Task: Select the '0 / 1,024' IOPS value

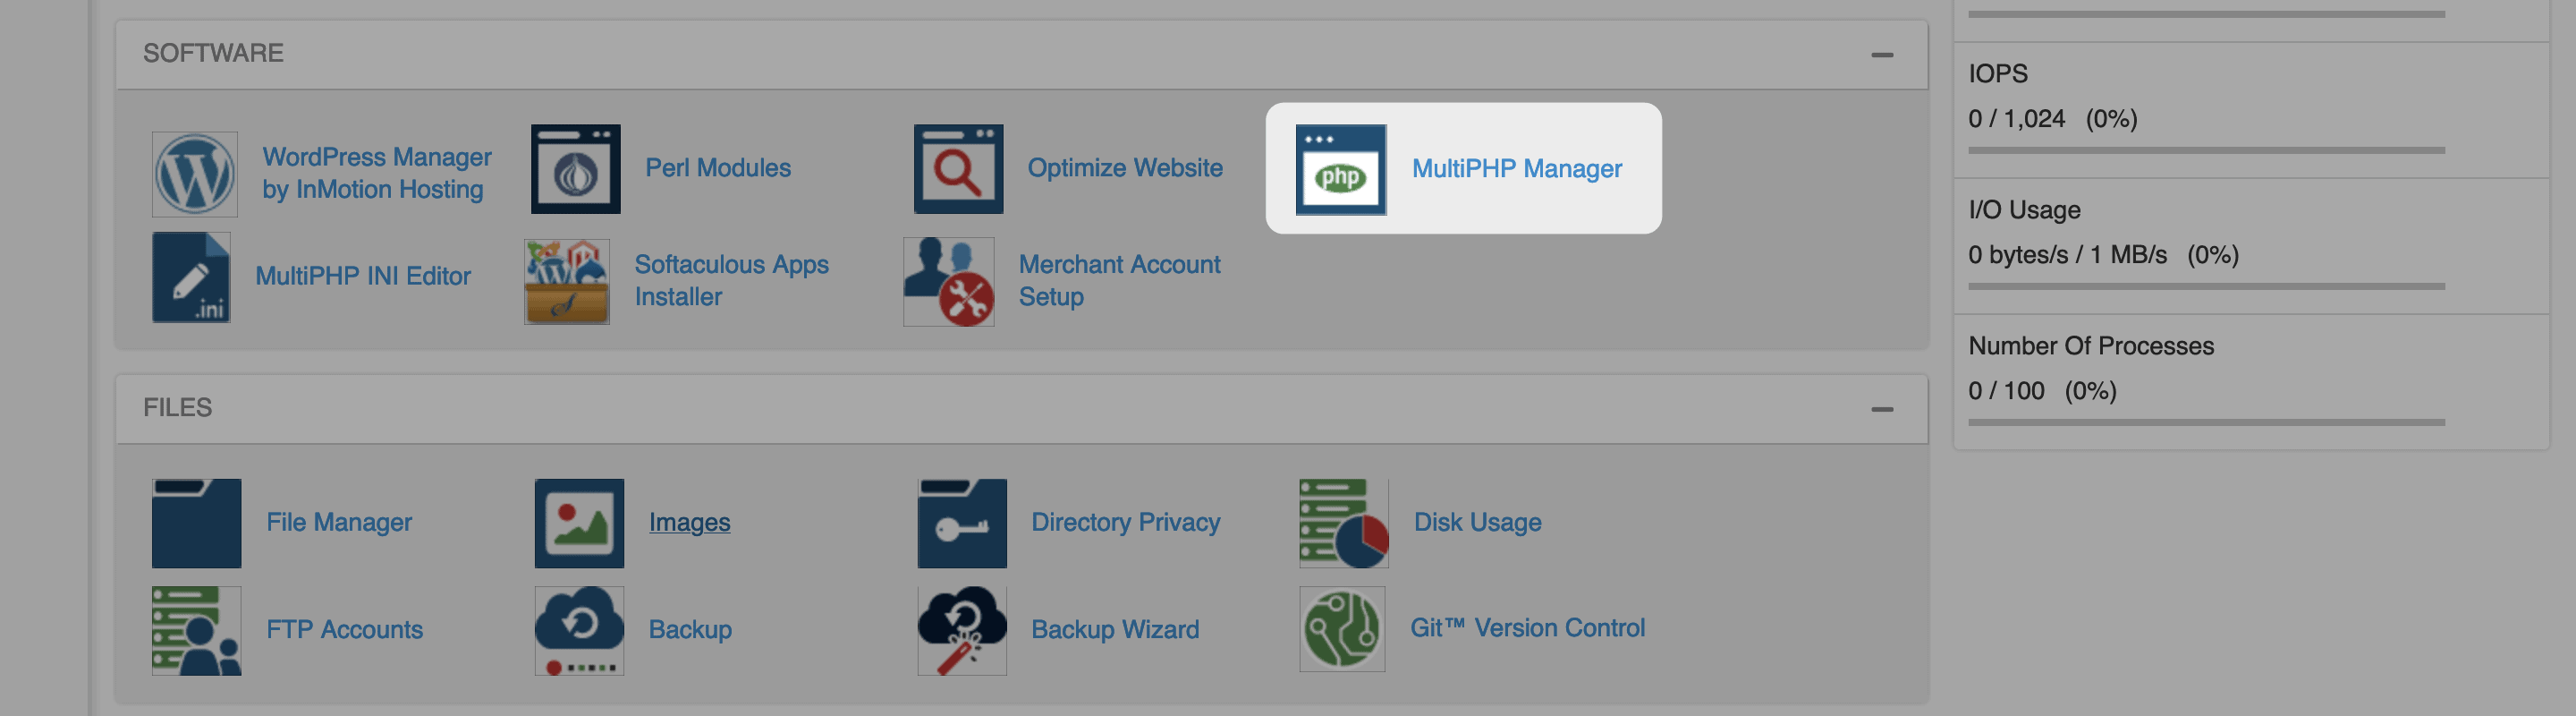Action: (x=2016, y=119)
